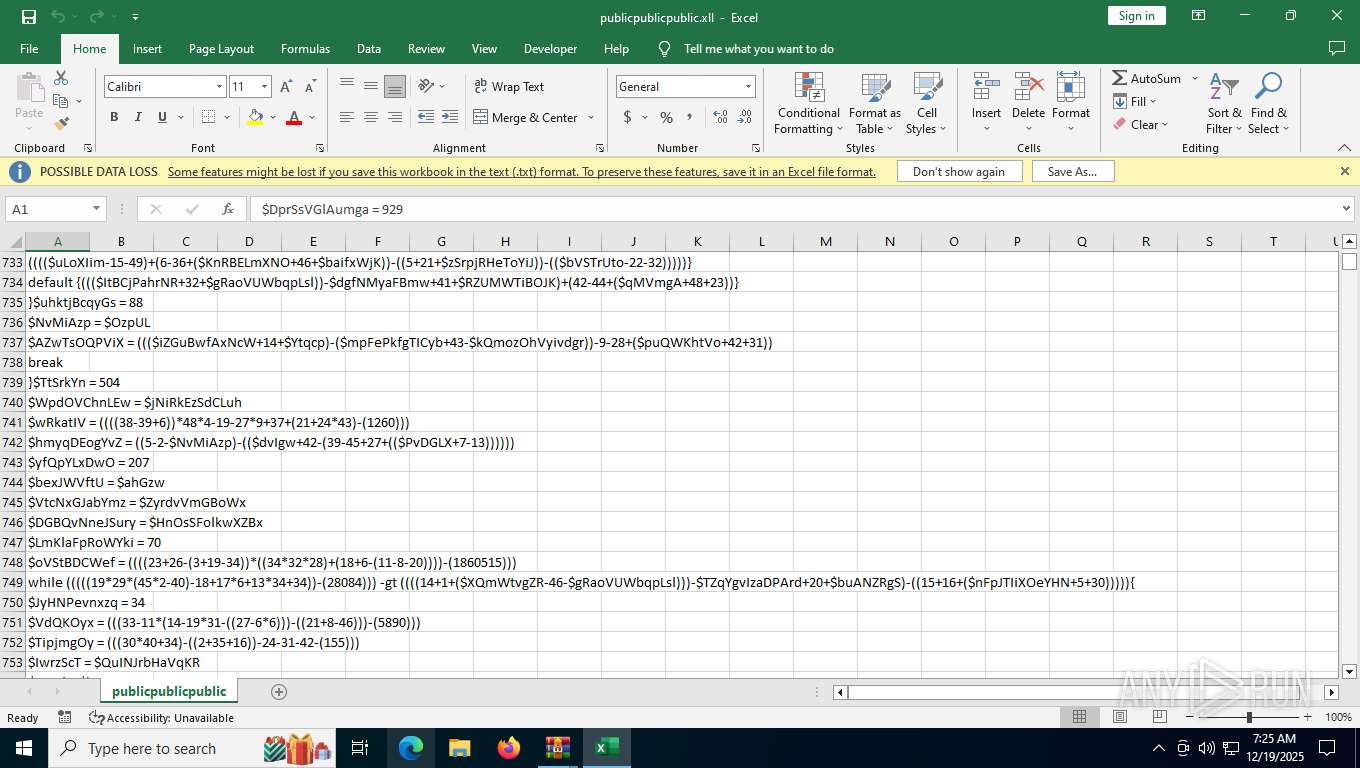
Task: Click in the Tell me what you want to do box
Action: click(x=758, y=49)
